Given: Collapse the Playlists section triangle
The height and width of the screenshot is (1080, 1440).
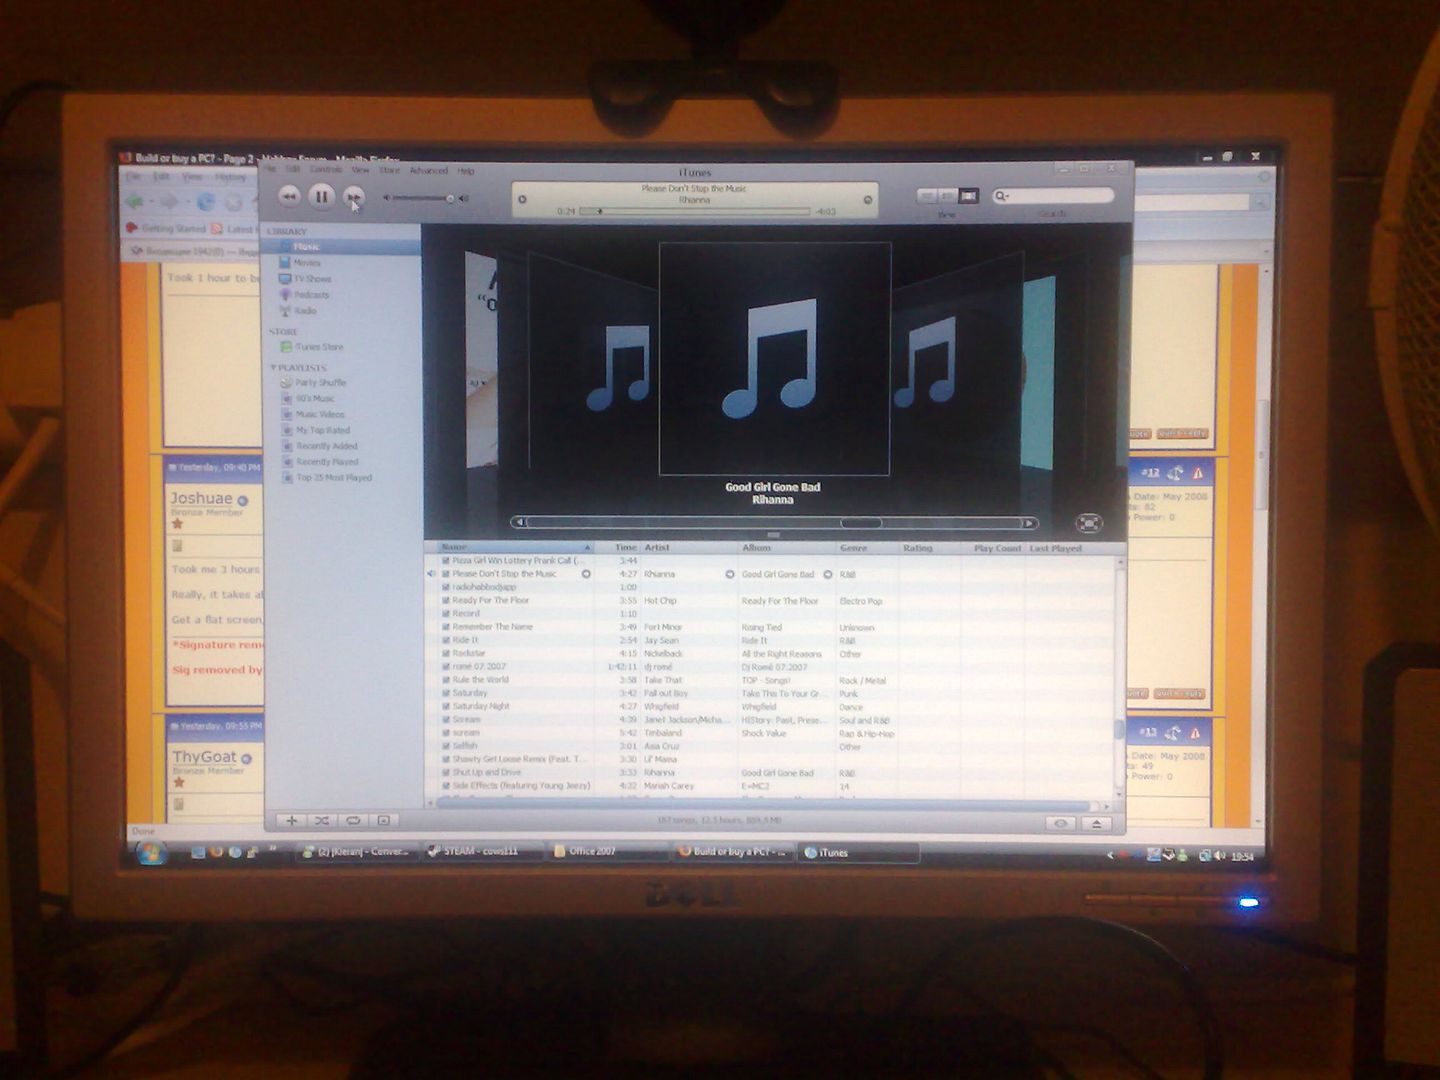Looking at the screenshot, I should click(273, 368).
